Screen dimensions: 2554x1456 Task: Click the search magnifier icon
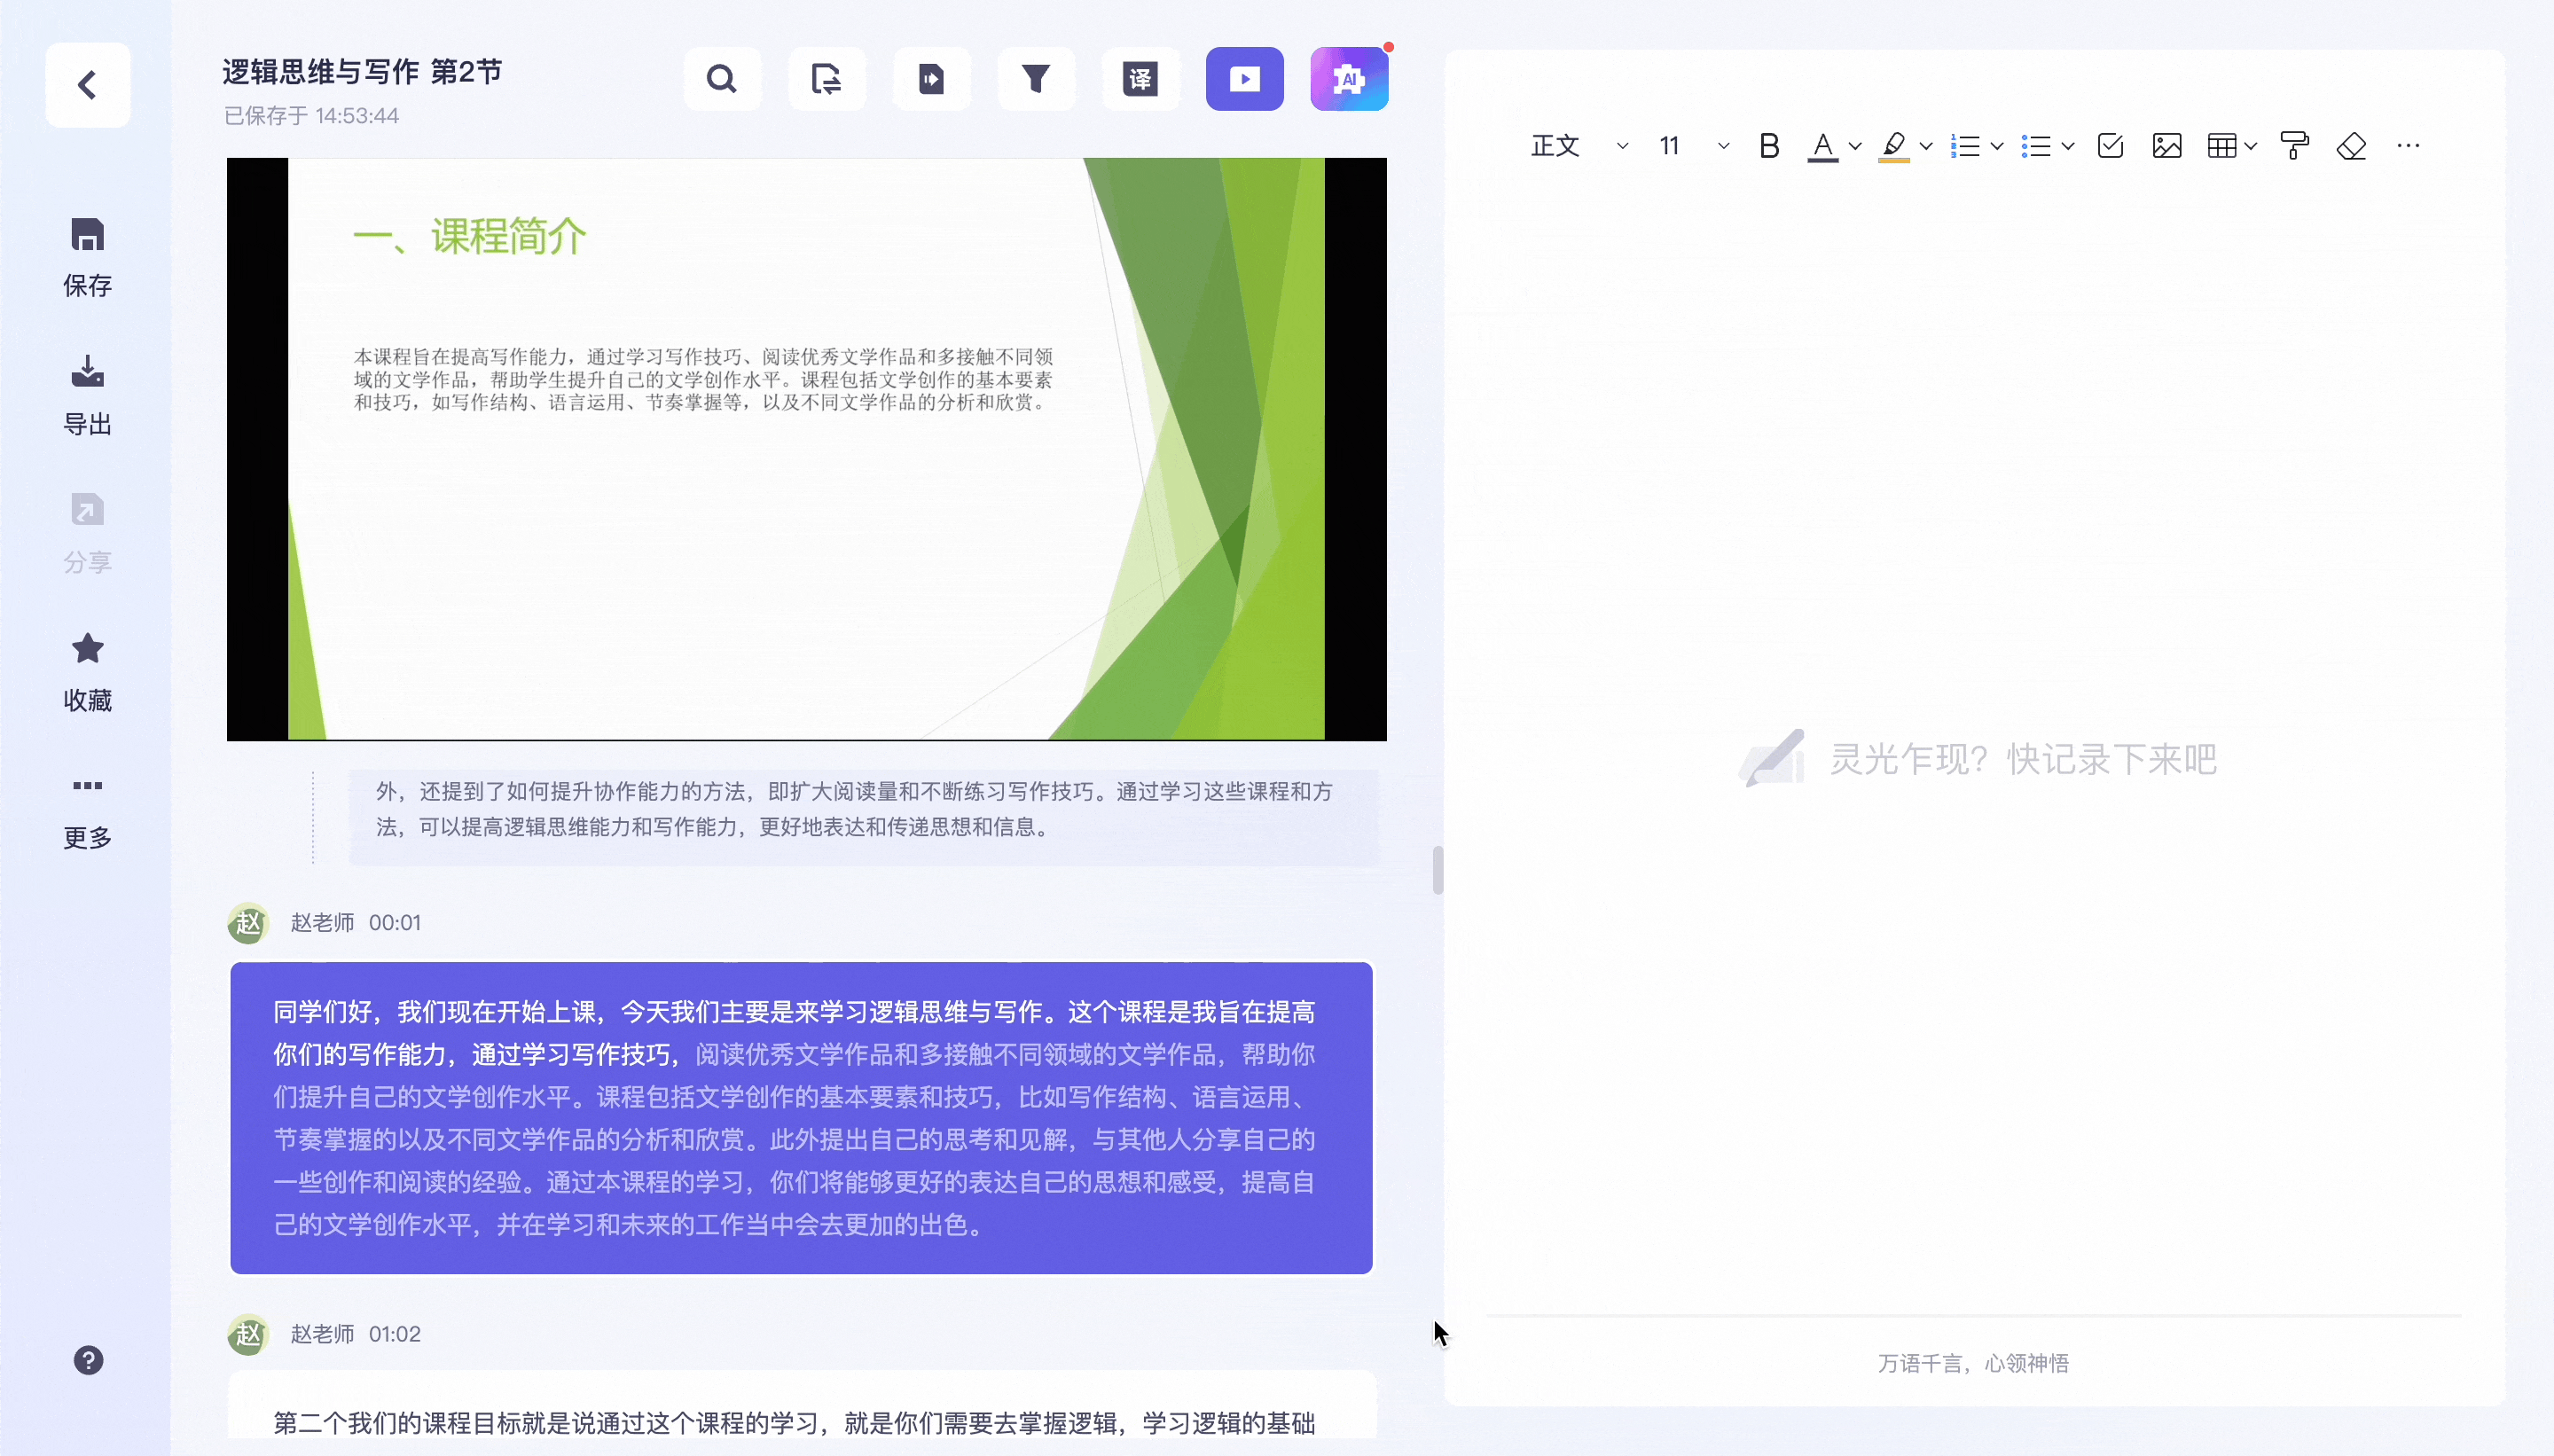tap(721, 79)
